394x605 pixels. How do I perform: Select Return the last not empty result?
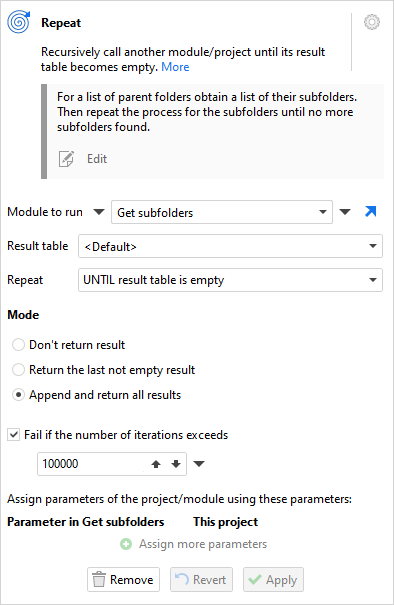[19, 370]
